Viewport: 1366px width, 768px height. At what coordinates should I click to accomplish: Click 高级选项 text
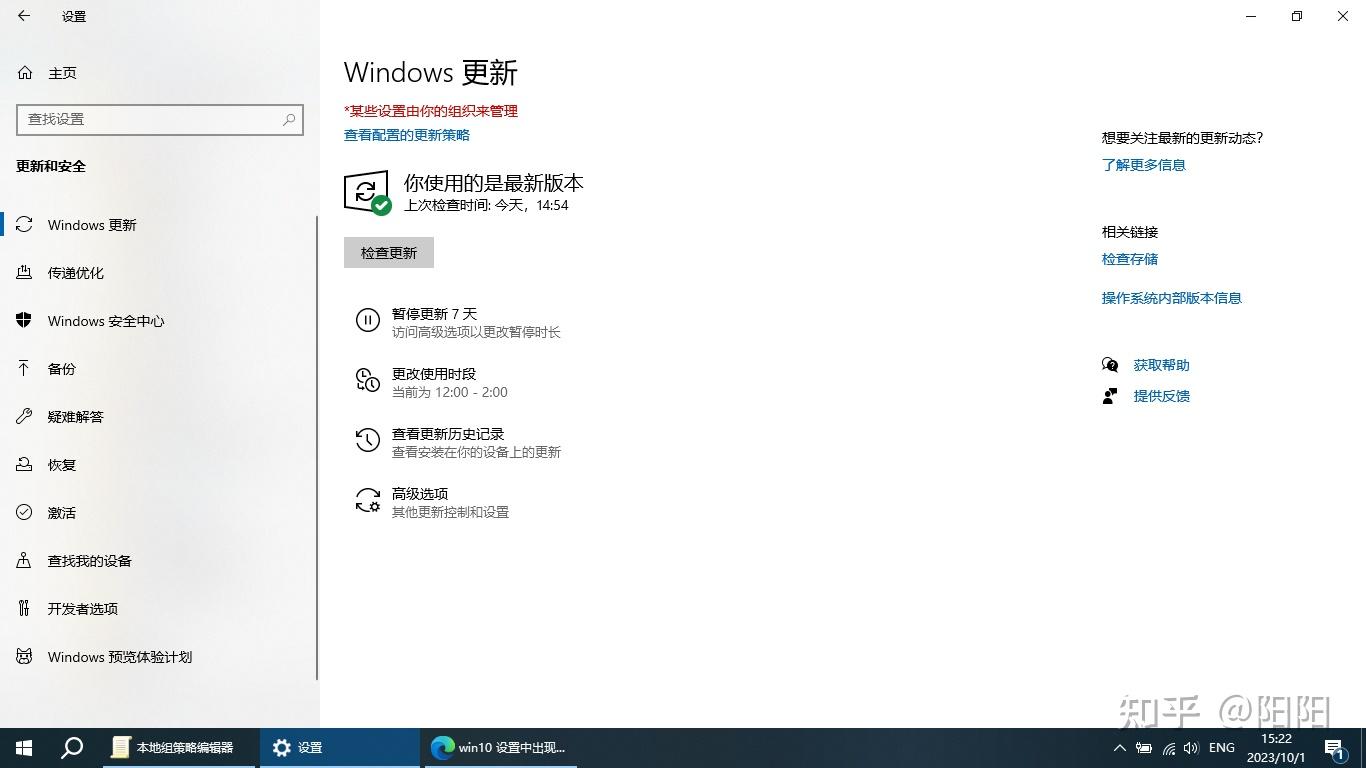pos(420,494)
